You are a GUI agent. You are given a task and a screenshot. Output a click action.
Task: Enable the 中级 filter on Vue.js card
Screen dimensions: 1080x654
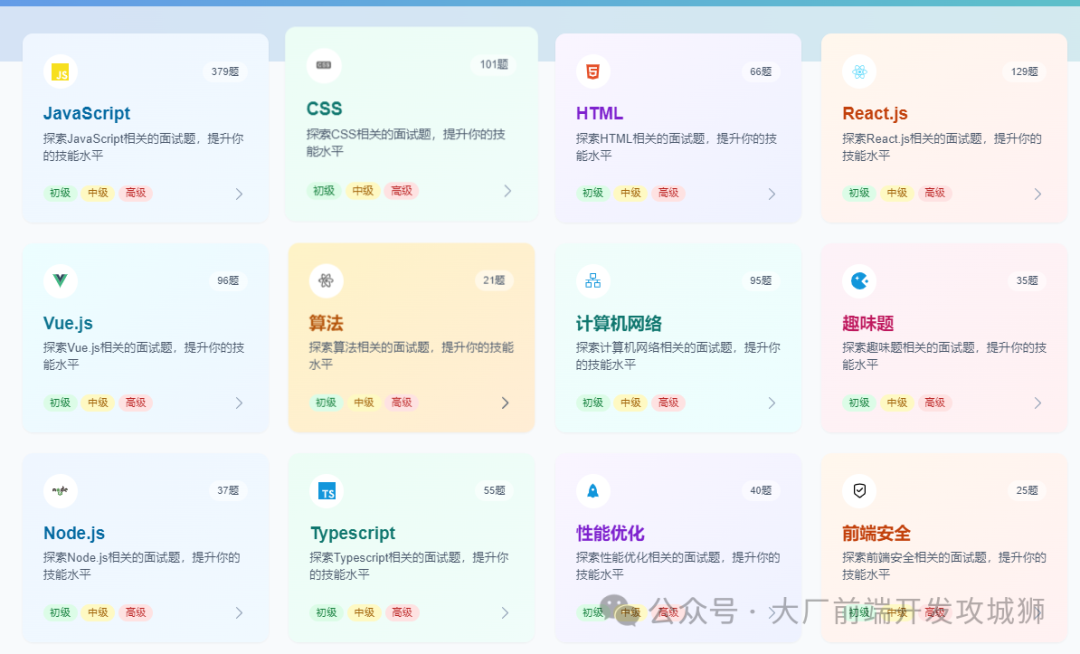[x=97, y=403]
